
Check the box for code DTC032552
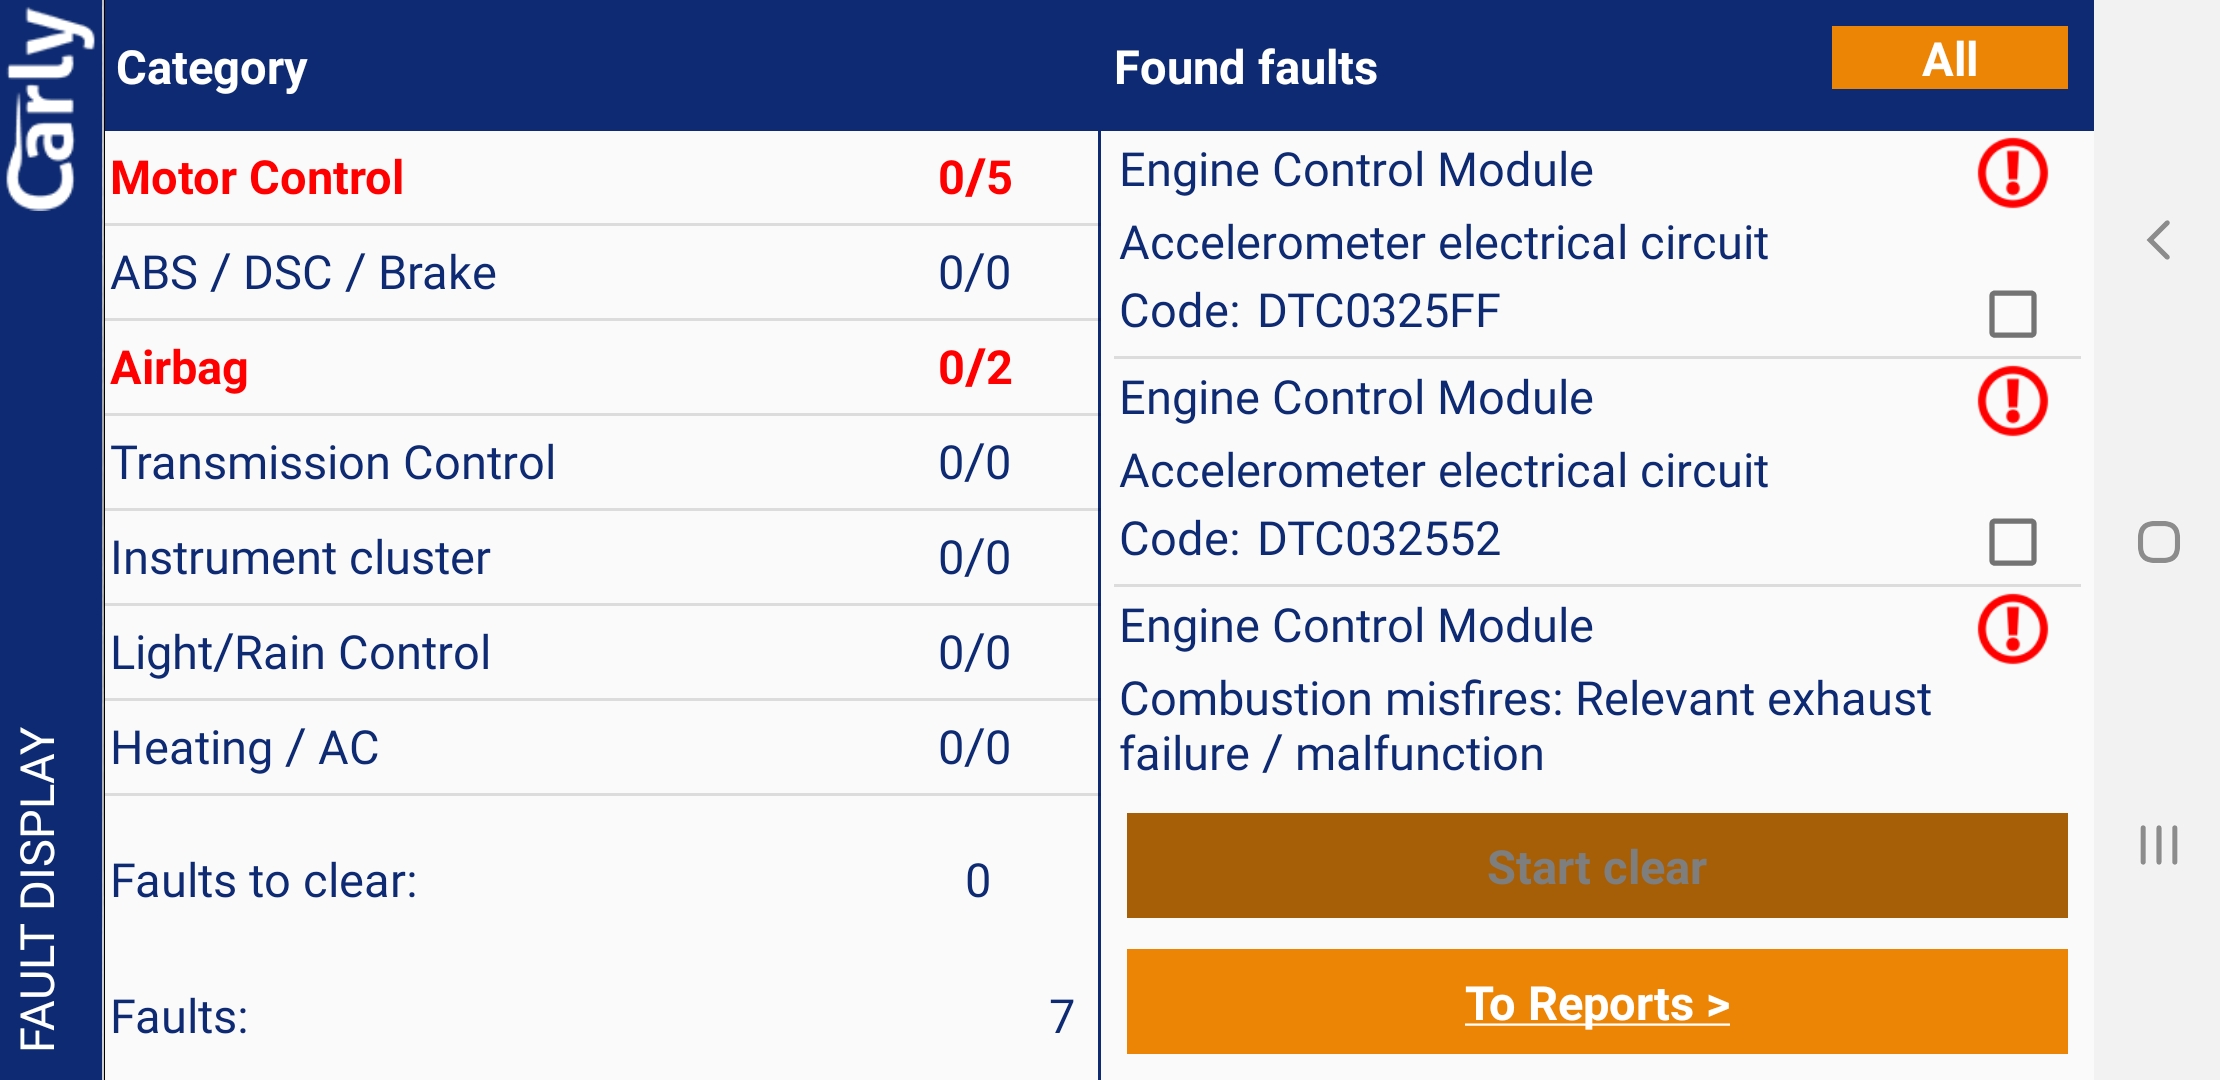click(x=2012, y=542)
